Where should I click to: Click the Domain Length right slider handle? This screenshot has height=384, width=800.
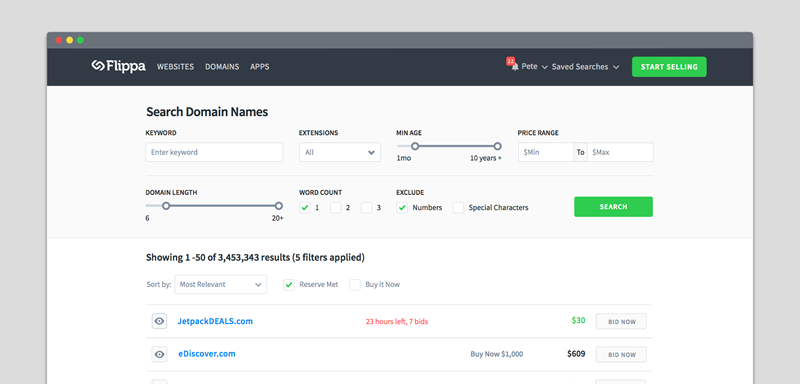[x=279, y=206]
